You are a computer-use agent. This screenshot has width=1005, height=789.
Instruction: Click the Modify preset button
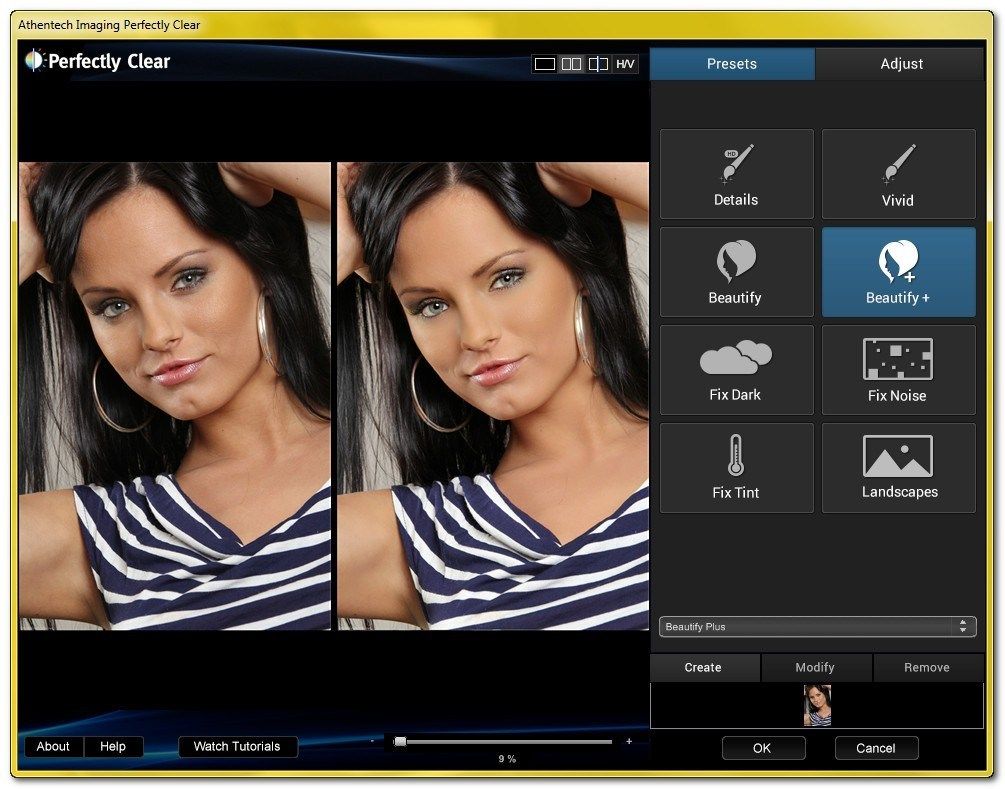816,668
